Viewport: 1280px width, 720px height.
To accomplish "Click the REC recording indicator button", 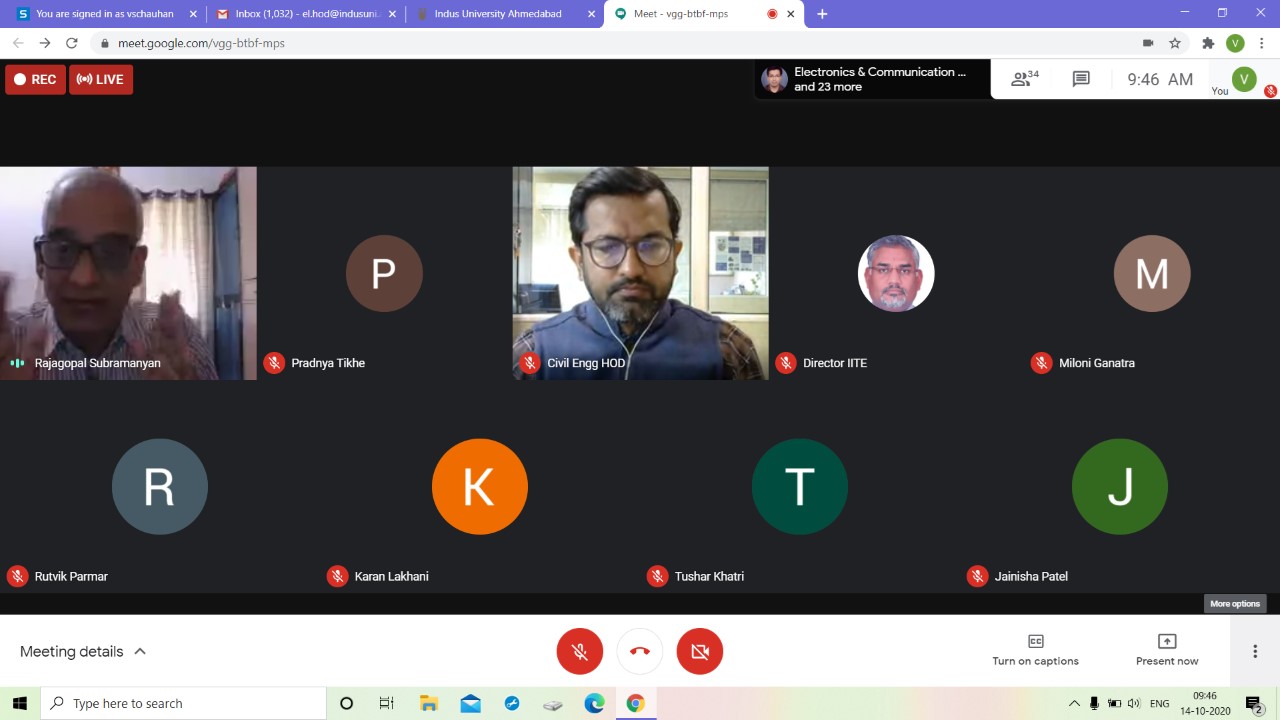I will pyautogui.click(x=35, y=79).
